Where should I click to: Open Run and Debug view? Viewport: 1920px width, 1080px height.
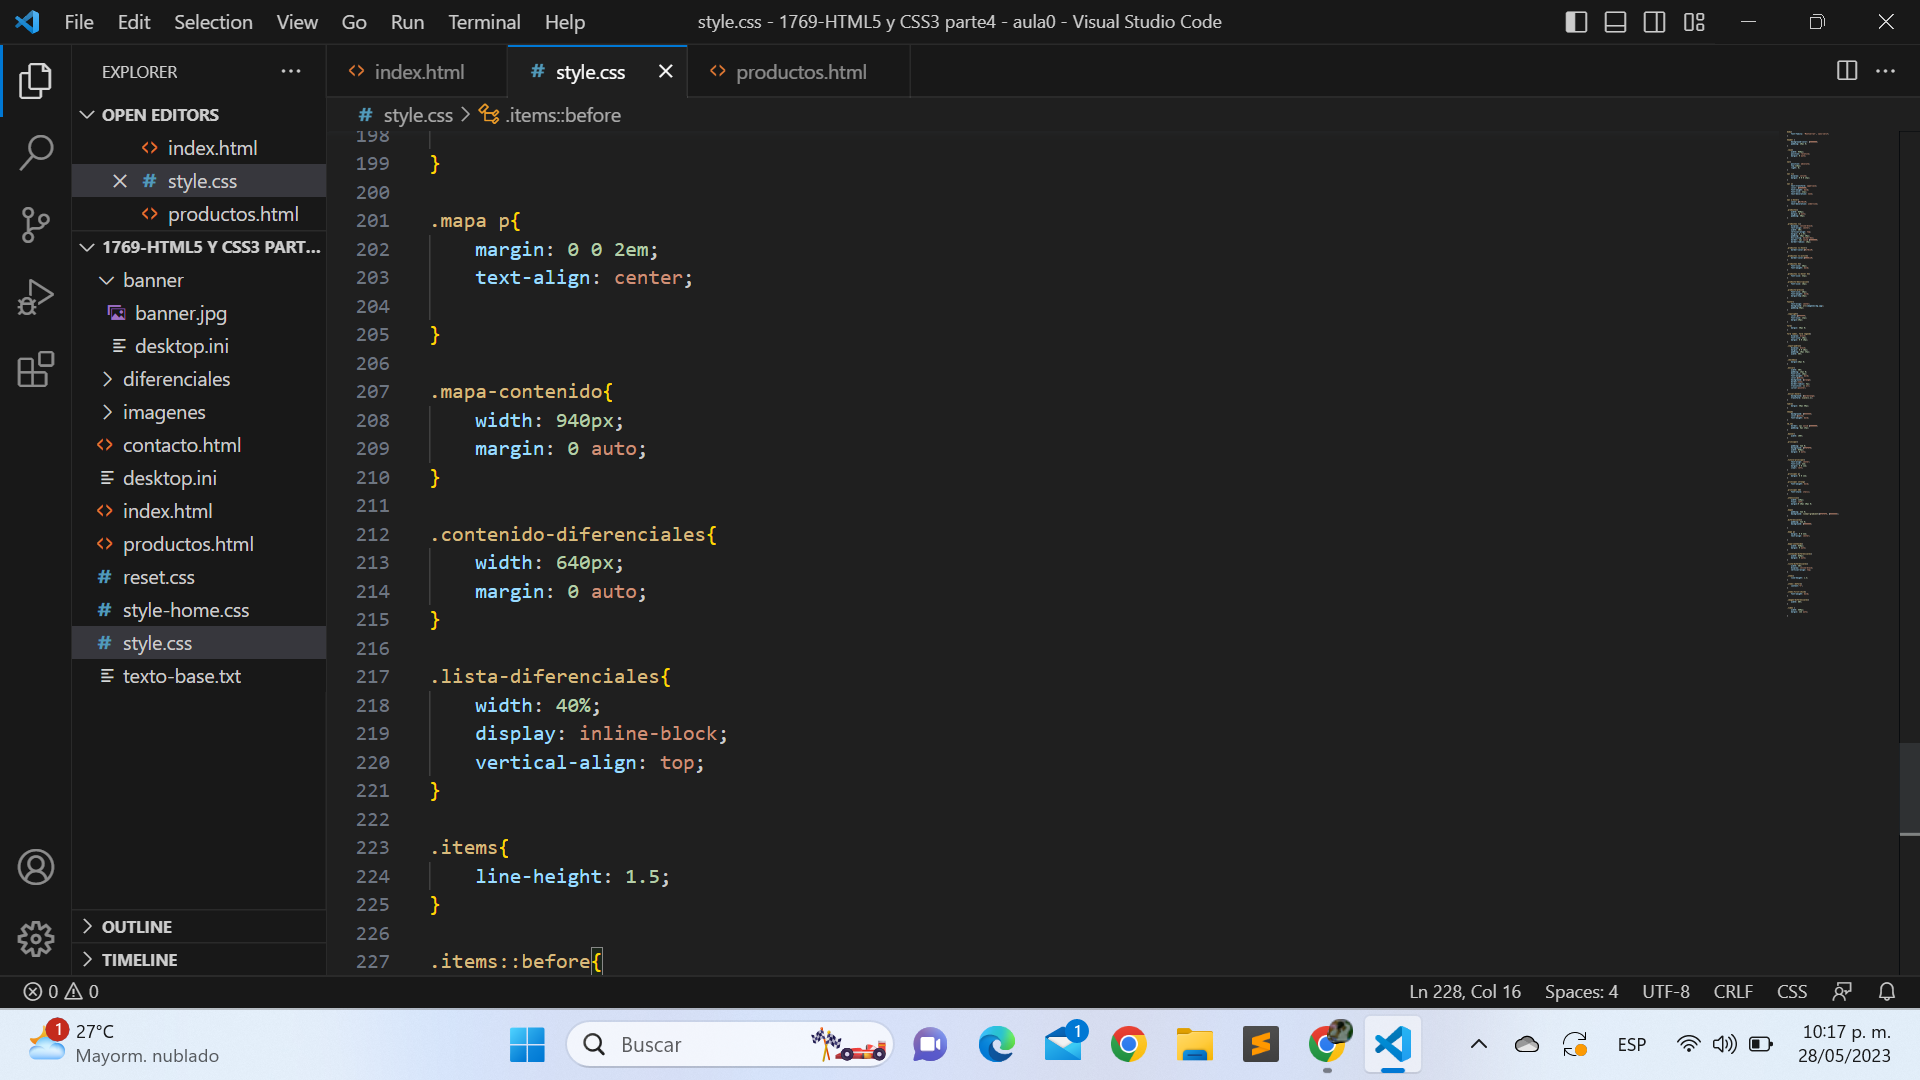[x=36, y=297]
